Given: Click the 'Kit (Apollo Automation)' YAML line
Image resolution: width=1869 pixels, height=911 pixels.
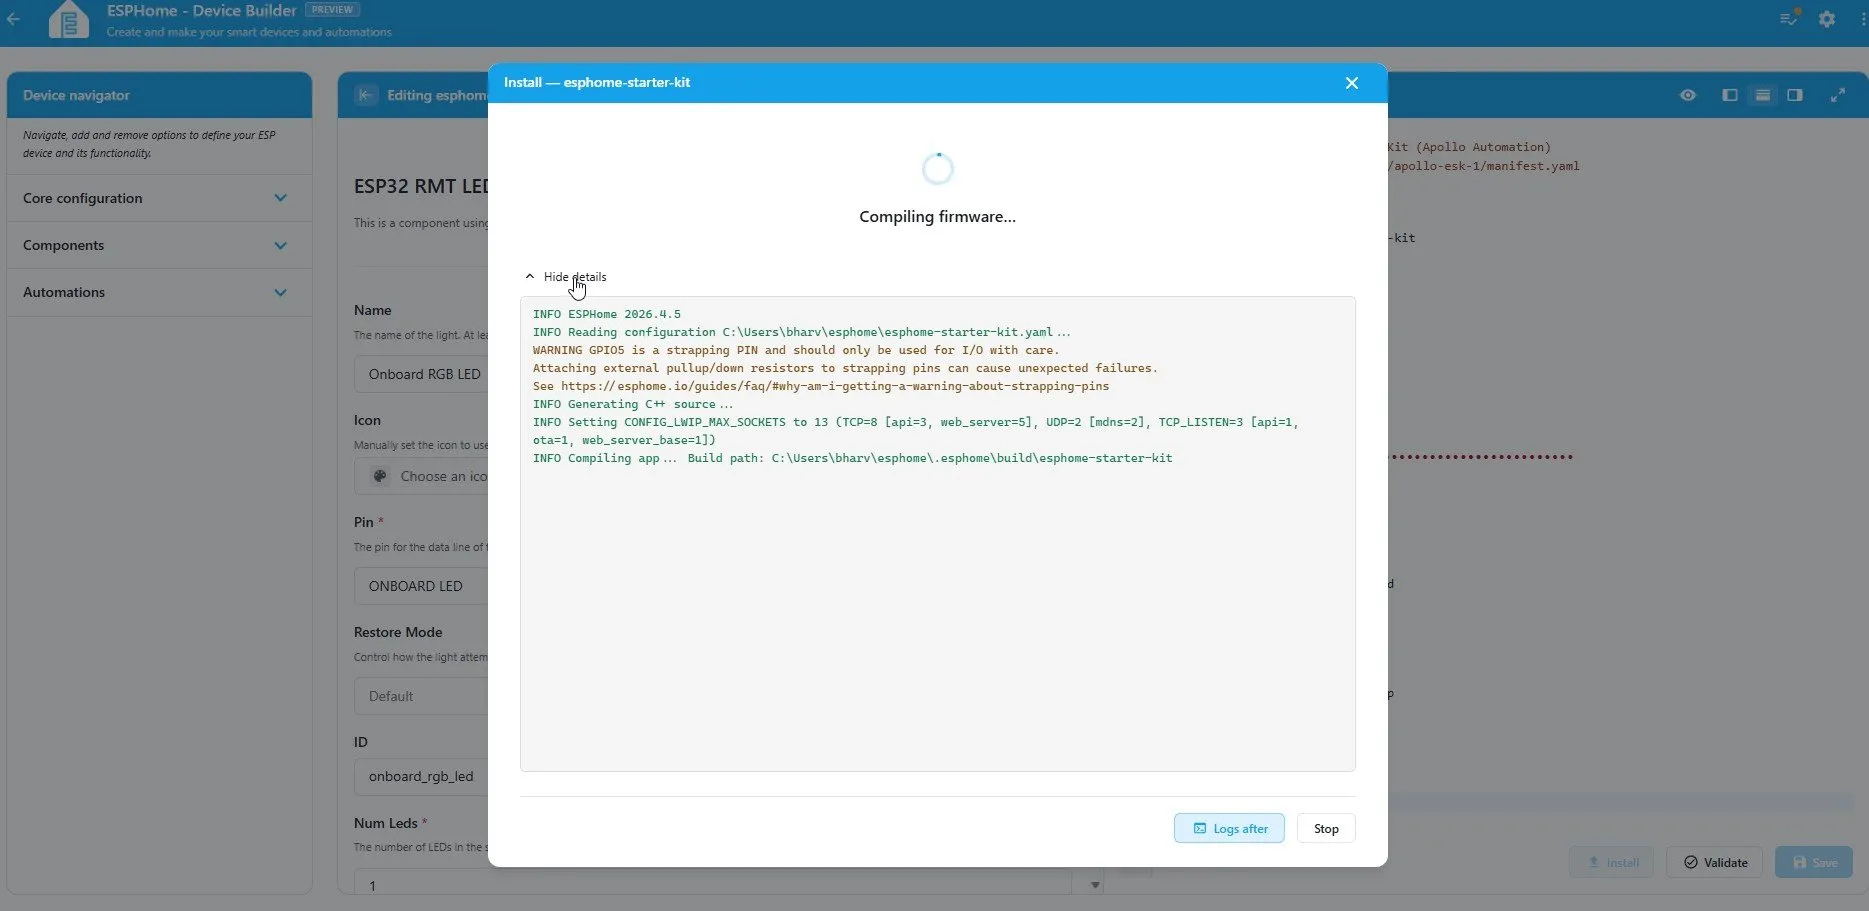Looking at the screenshot, I should (1469, 147).
